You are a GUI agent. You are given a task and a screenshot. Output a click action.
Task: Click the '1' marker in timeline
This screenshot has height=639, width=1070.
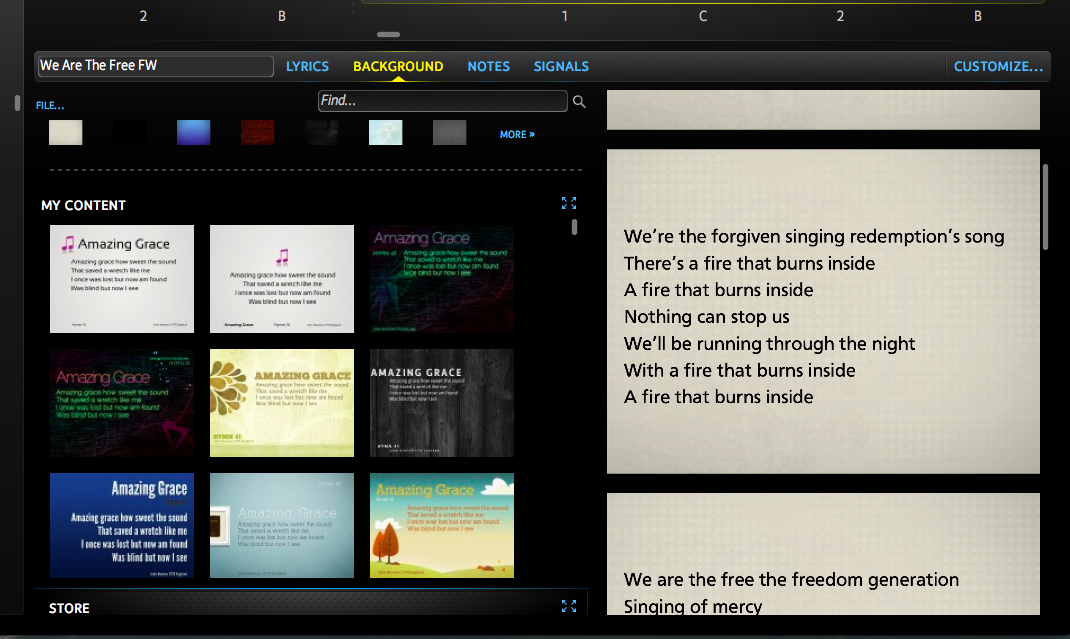tap(565, 16)
